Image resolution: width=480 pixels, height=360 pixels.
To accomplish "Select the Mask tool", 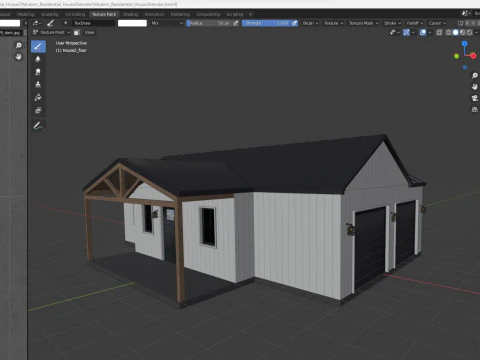I will pyautogui.click(x=38, y=110).
